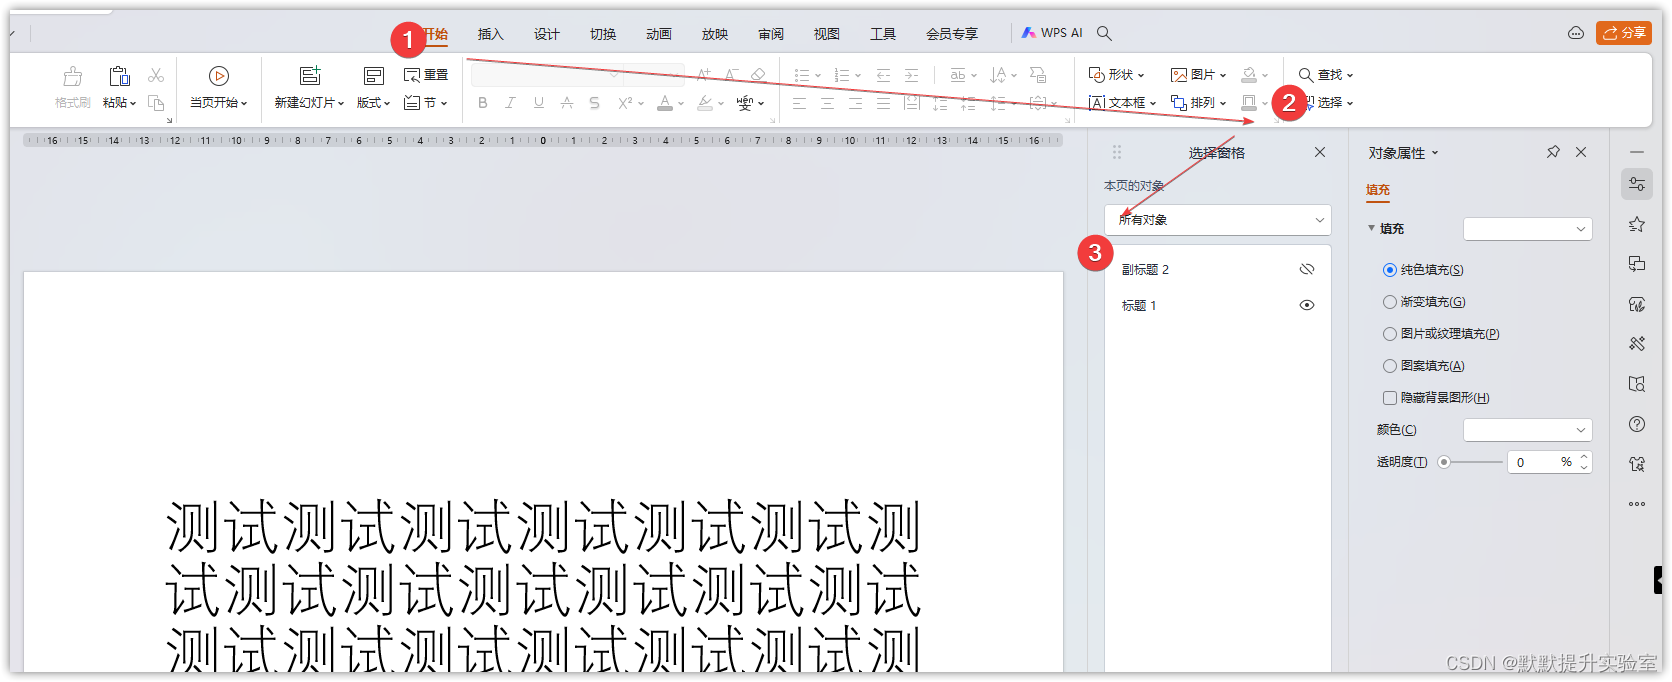The height and width of the screenshot is (682, 1672).
Task: Open the Design (设计) tab
Action: click(x=546, y=34)
